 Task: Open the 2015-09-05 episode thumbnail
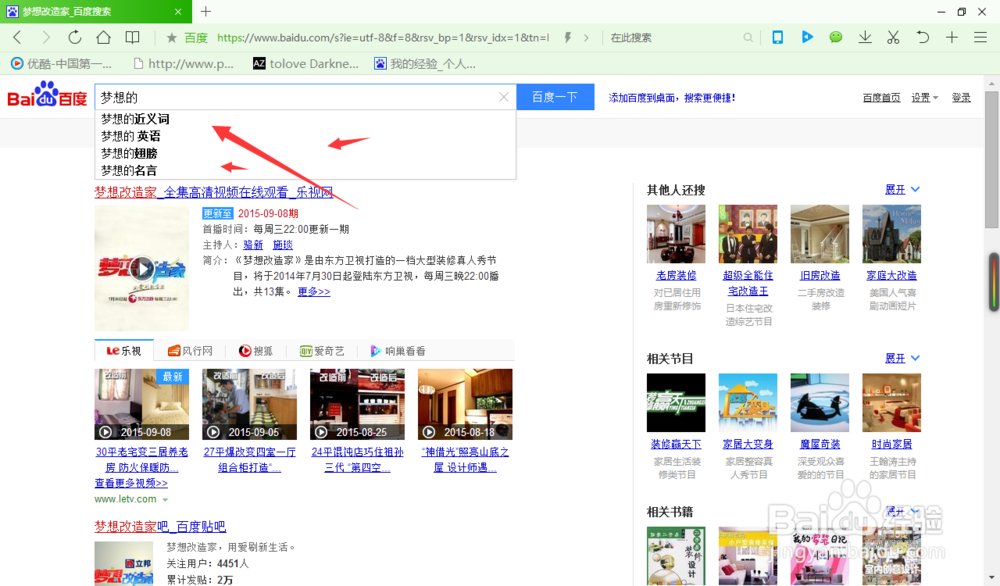[x=249, y=404]
